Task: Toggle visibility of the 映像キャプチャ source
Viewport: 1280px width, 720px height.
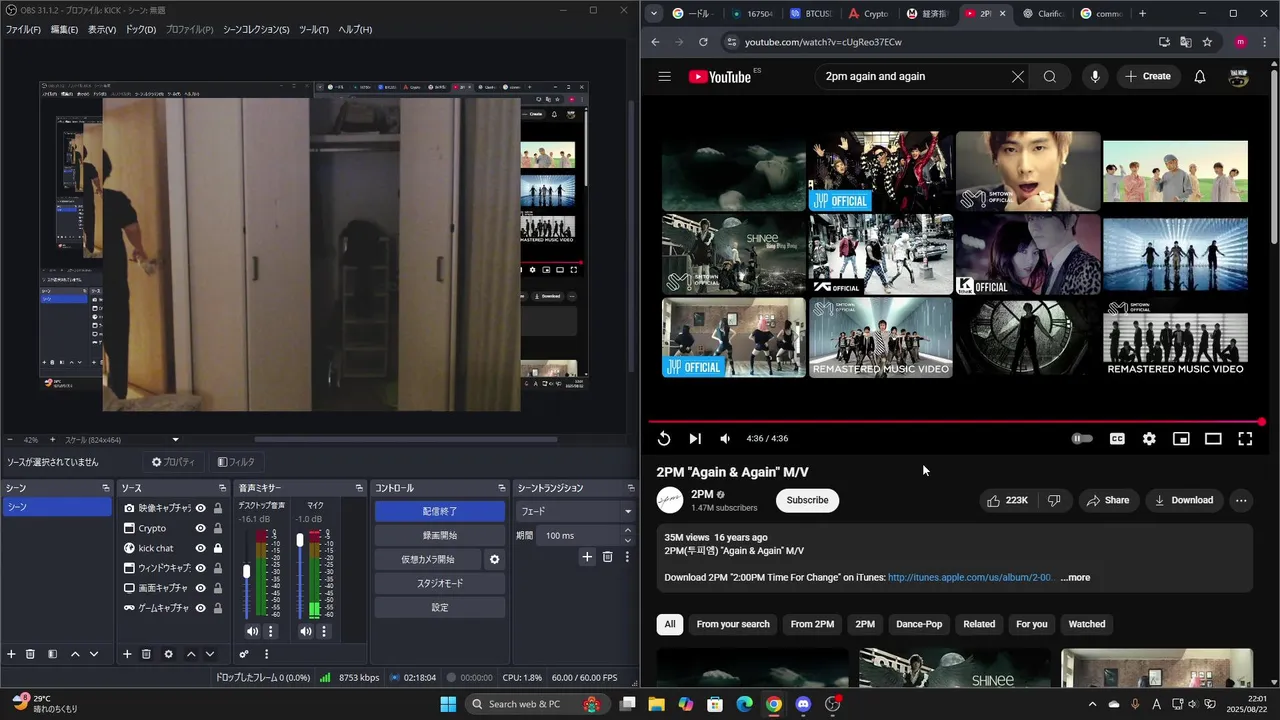Action: [201, 508]
